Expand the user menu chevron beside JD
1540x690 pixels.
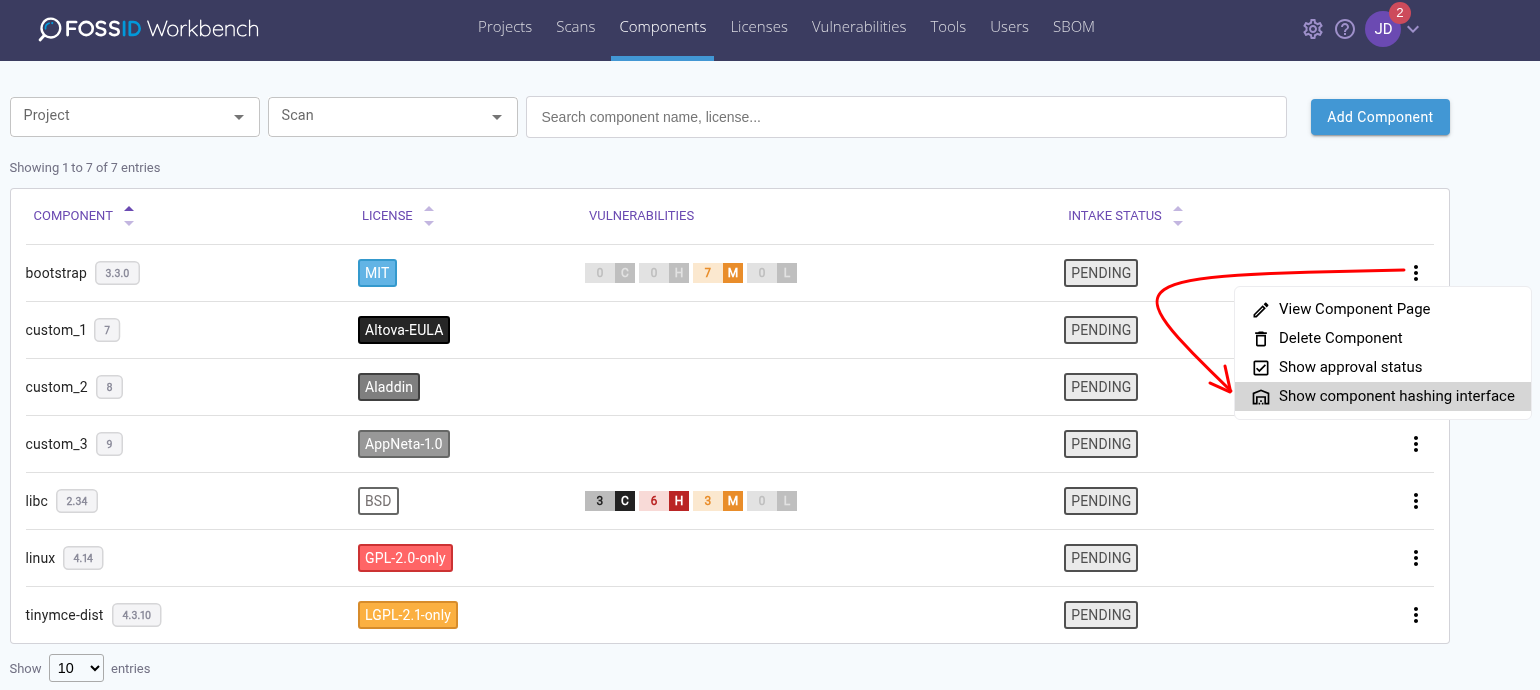pyautogui.click(x=1413, y=29)
